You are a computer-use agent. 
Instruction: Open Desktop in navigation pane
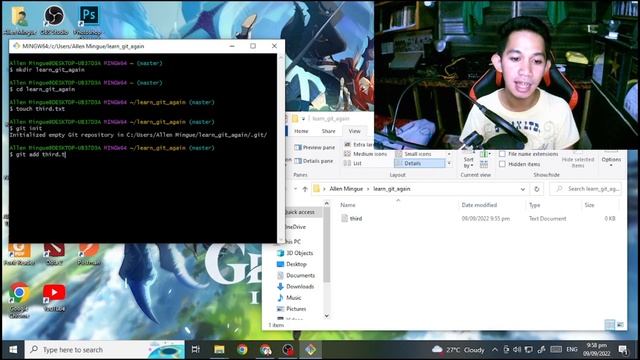(x=292, y=264)
